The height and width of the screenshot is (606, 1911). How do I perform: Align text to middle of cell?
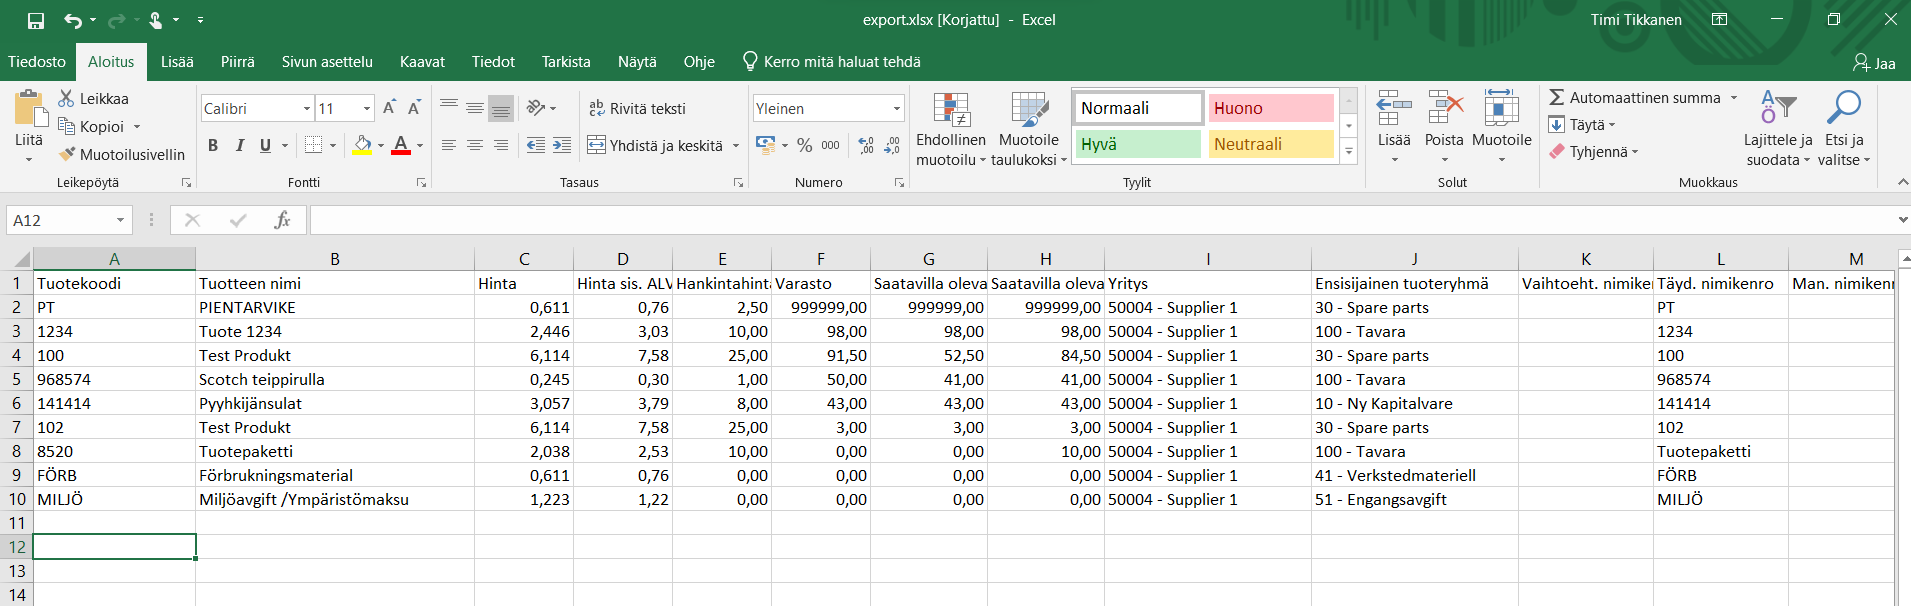[475, 107]
